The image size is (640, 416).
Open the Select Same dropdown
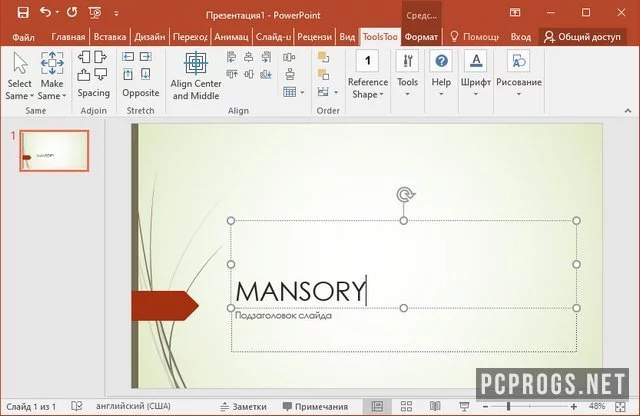[x=19, y=77]
